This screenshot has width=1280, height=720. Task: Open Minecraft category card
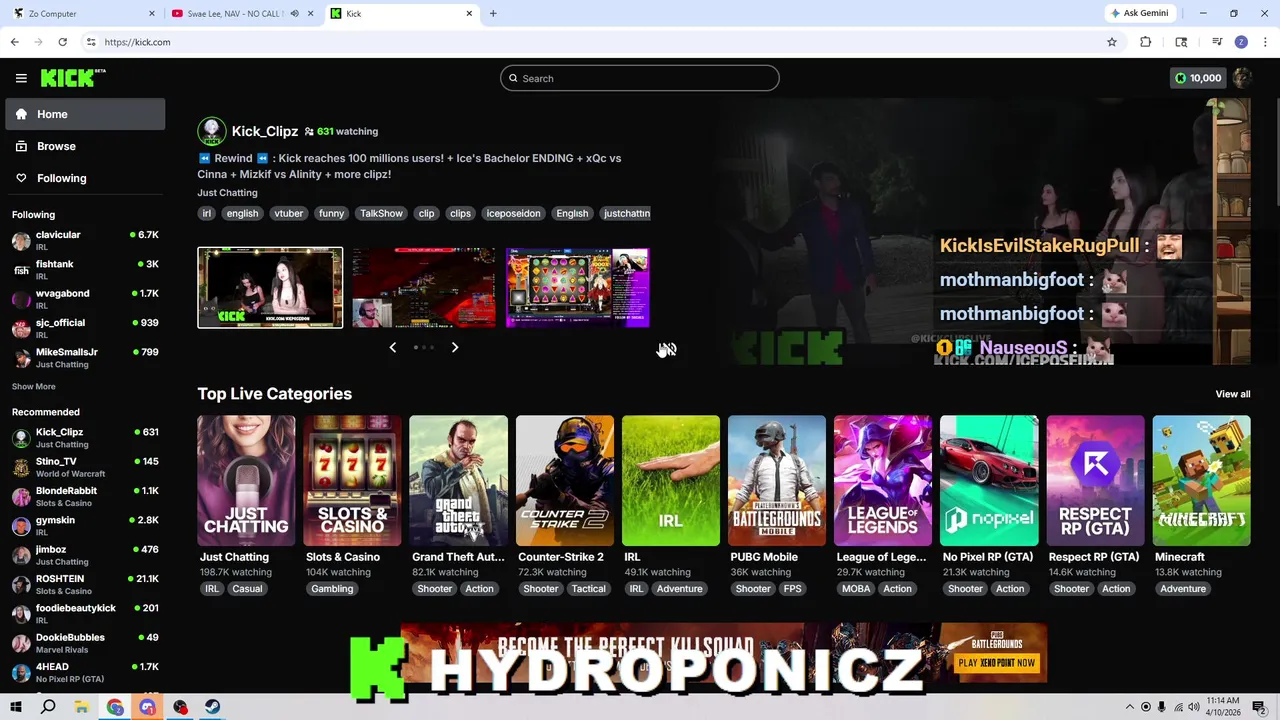[1201, 481]
